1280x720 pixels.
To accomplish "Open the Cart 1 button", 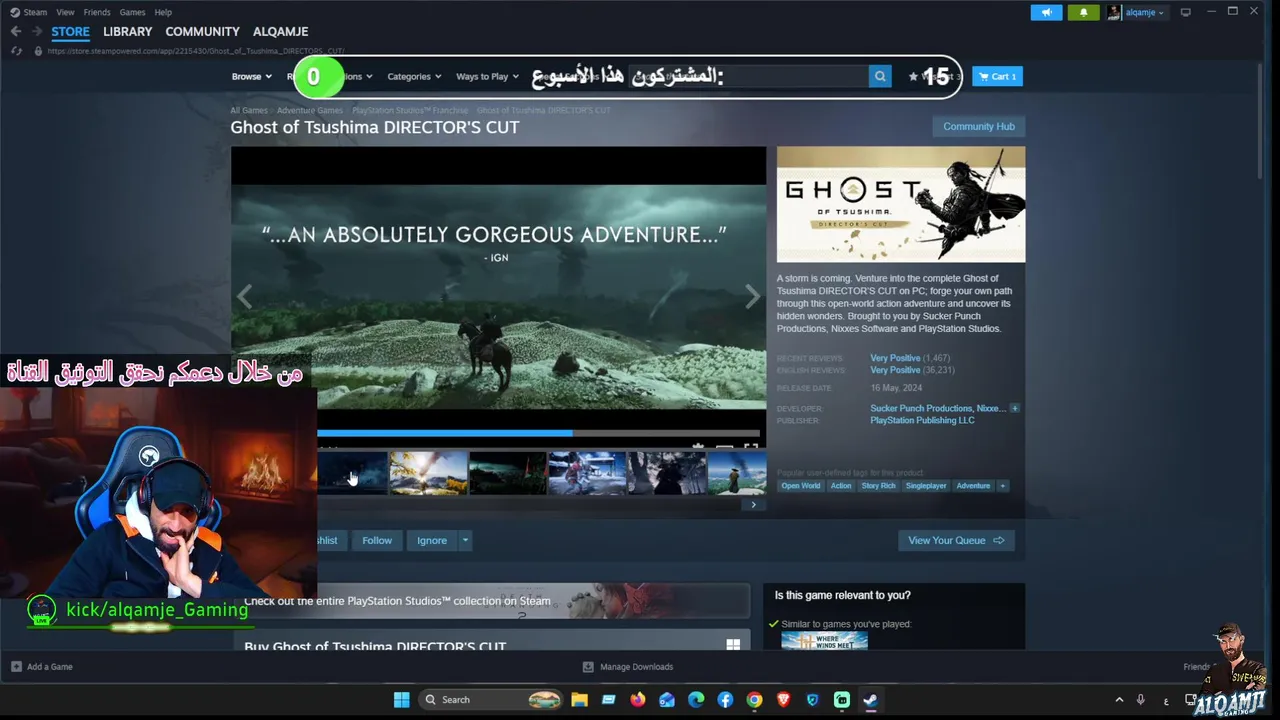I will point(997,76).
